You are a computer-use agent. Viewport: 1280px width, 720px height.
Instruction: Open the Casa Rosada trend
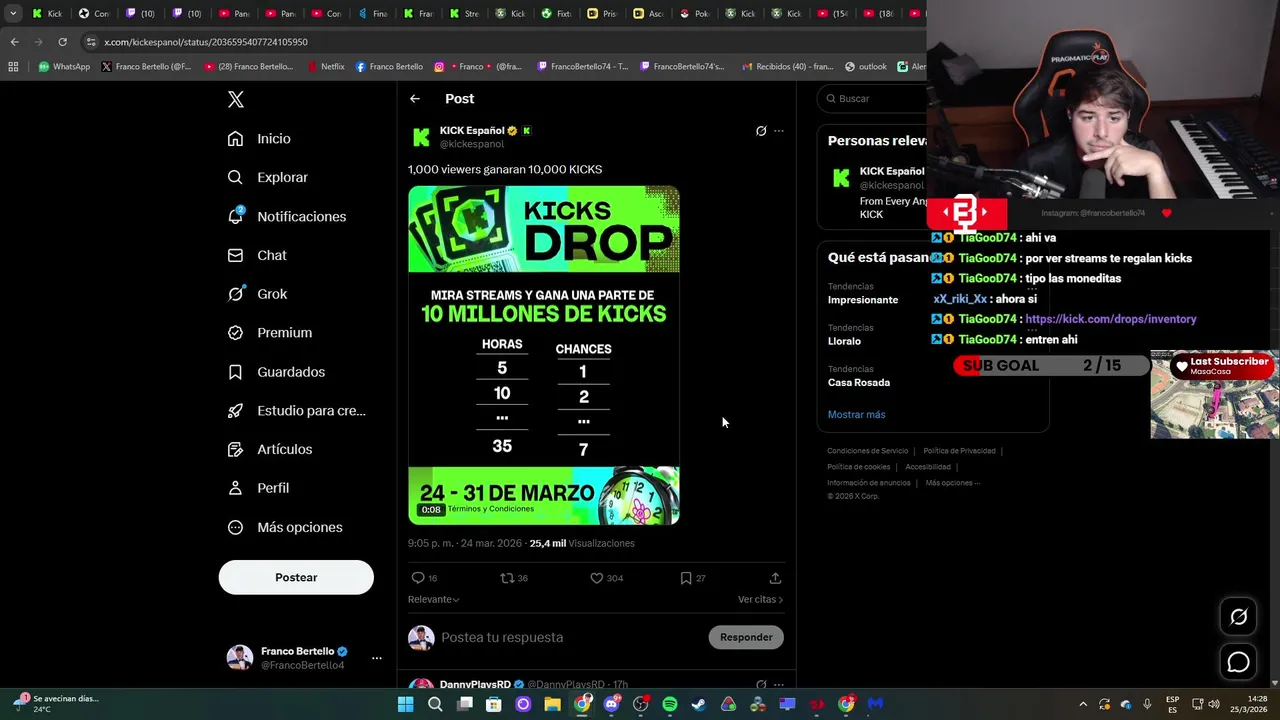859,382
